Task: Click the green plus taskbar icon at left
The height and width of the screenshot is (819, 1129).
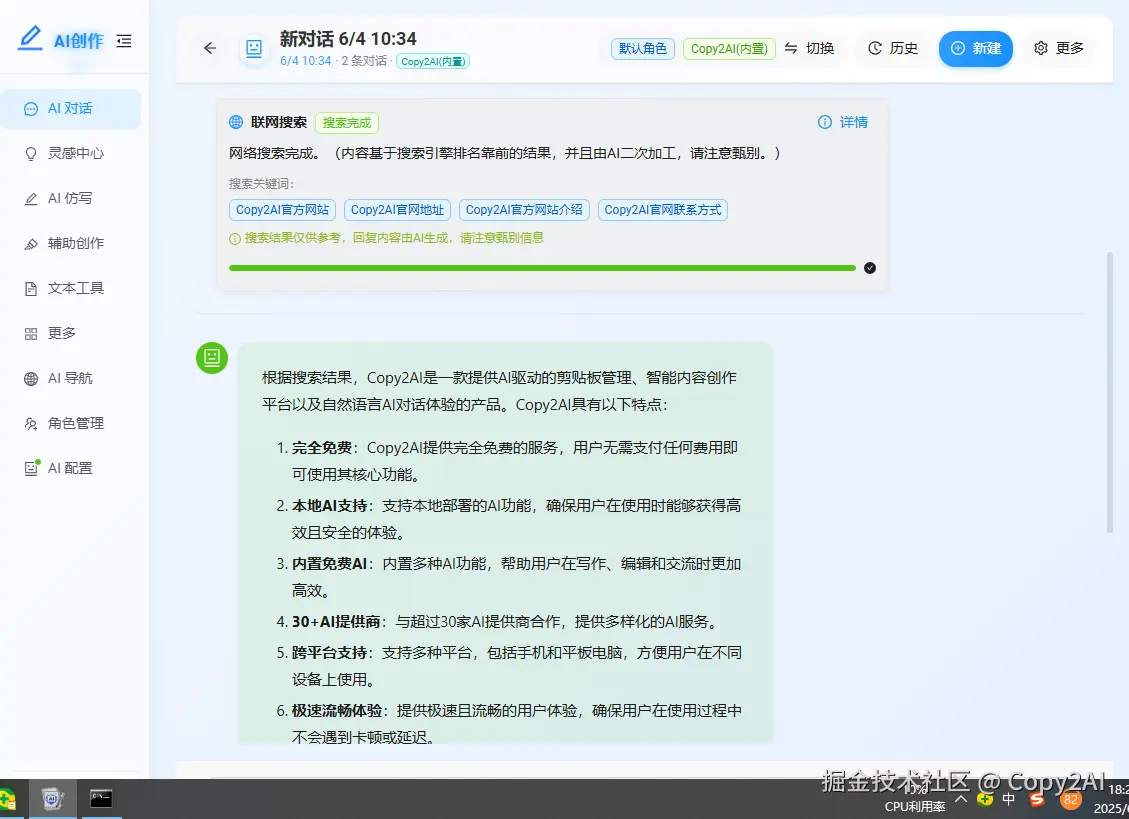Action: 7,800
